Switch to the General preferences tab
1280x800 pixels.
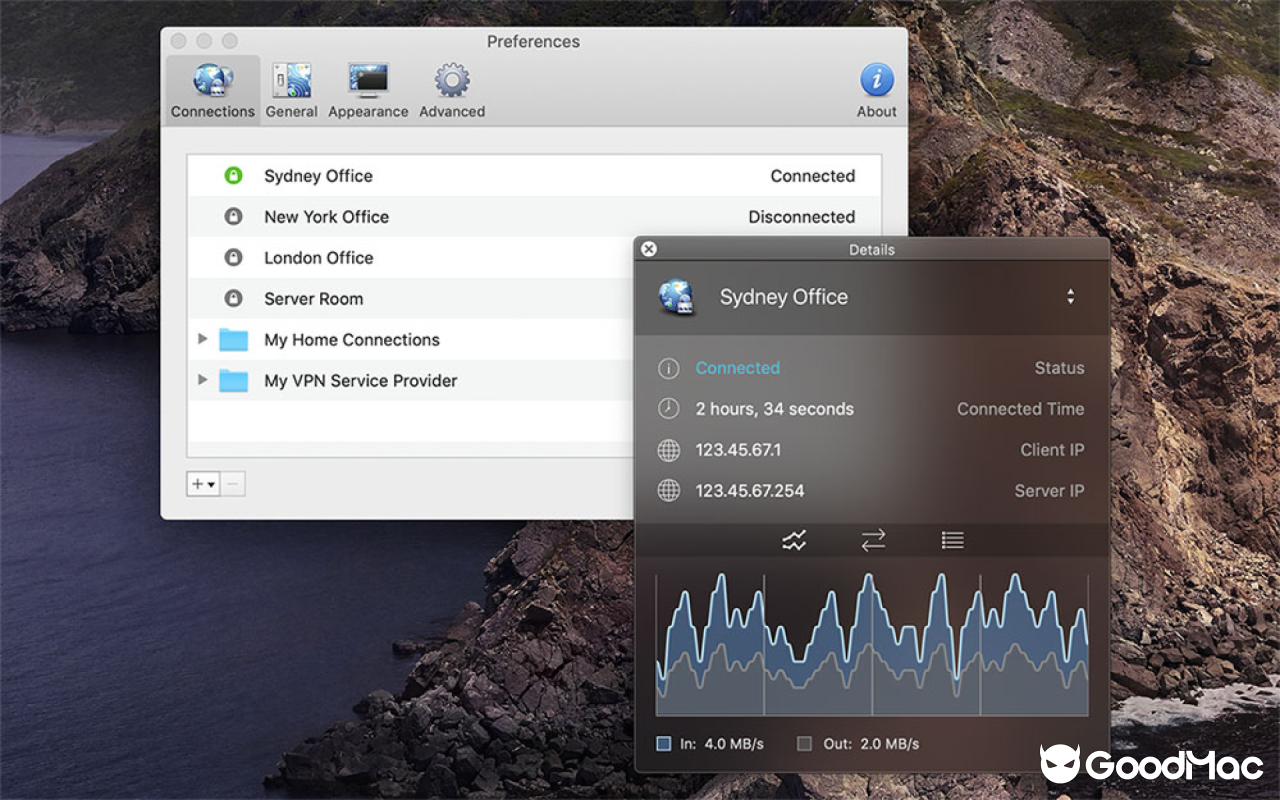(291, 88)
